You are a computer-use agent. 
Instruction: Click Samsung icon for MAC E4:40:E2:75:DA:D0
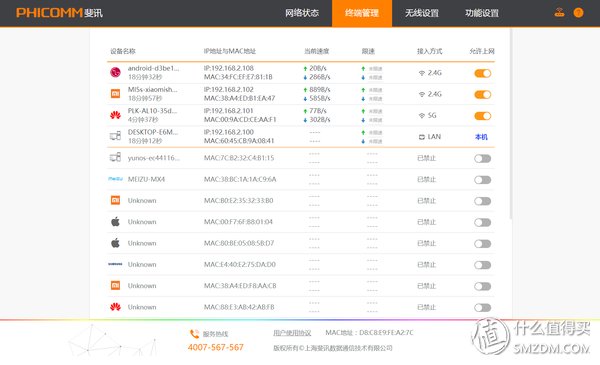point(115,264)
